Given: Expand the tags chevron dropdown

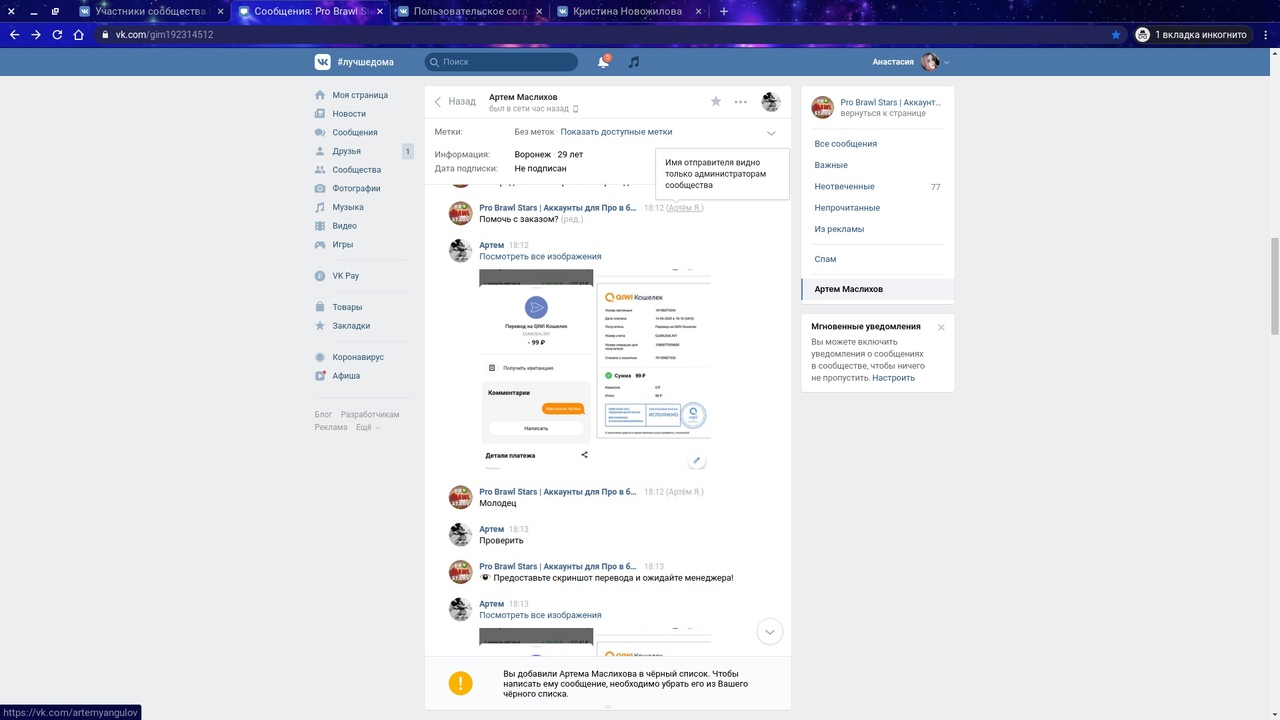Looking at the screenshot, I should (771, 133).
